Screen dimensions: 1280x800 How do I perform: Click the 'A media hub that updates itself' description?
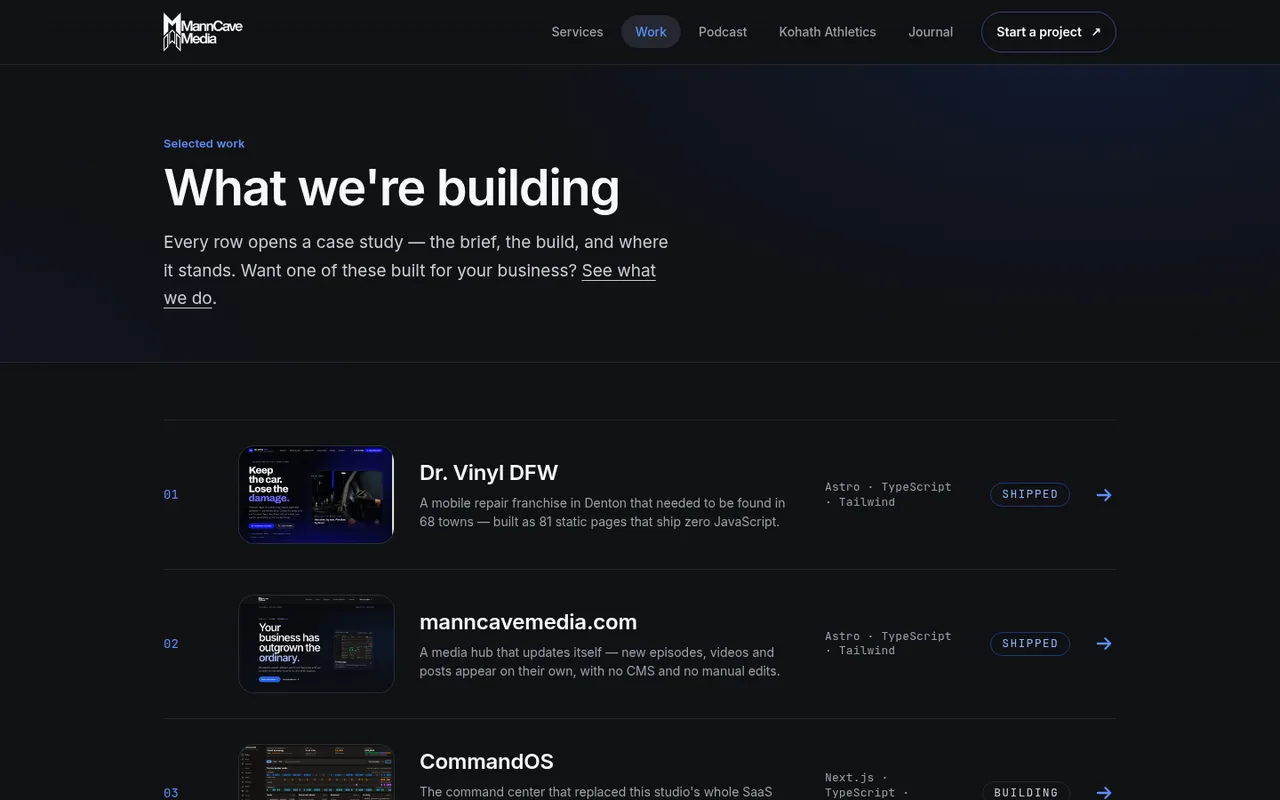600,661
